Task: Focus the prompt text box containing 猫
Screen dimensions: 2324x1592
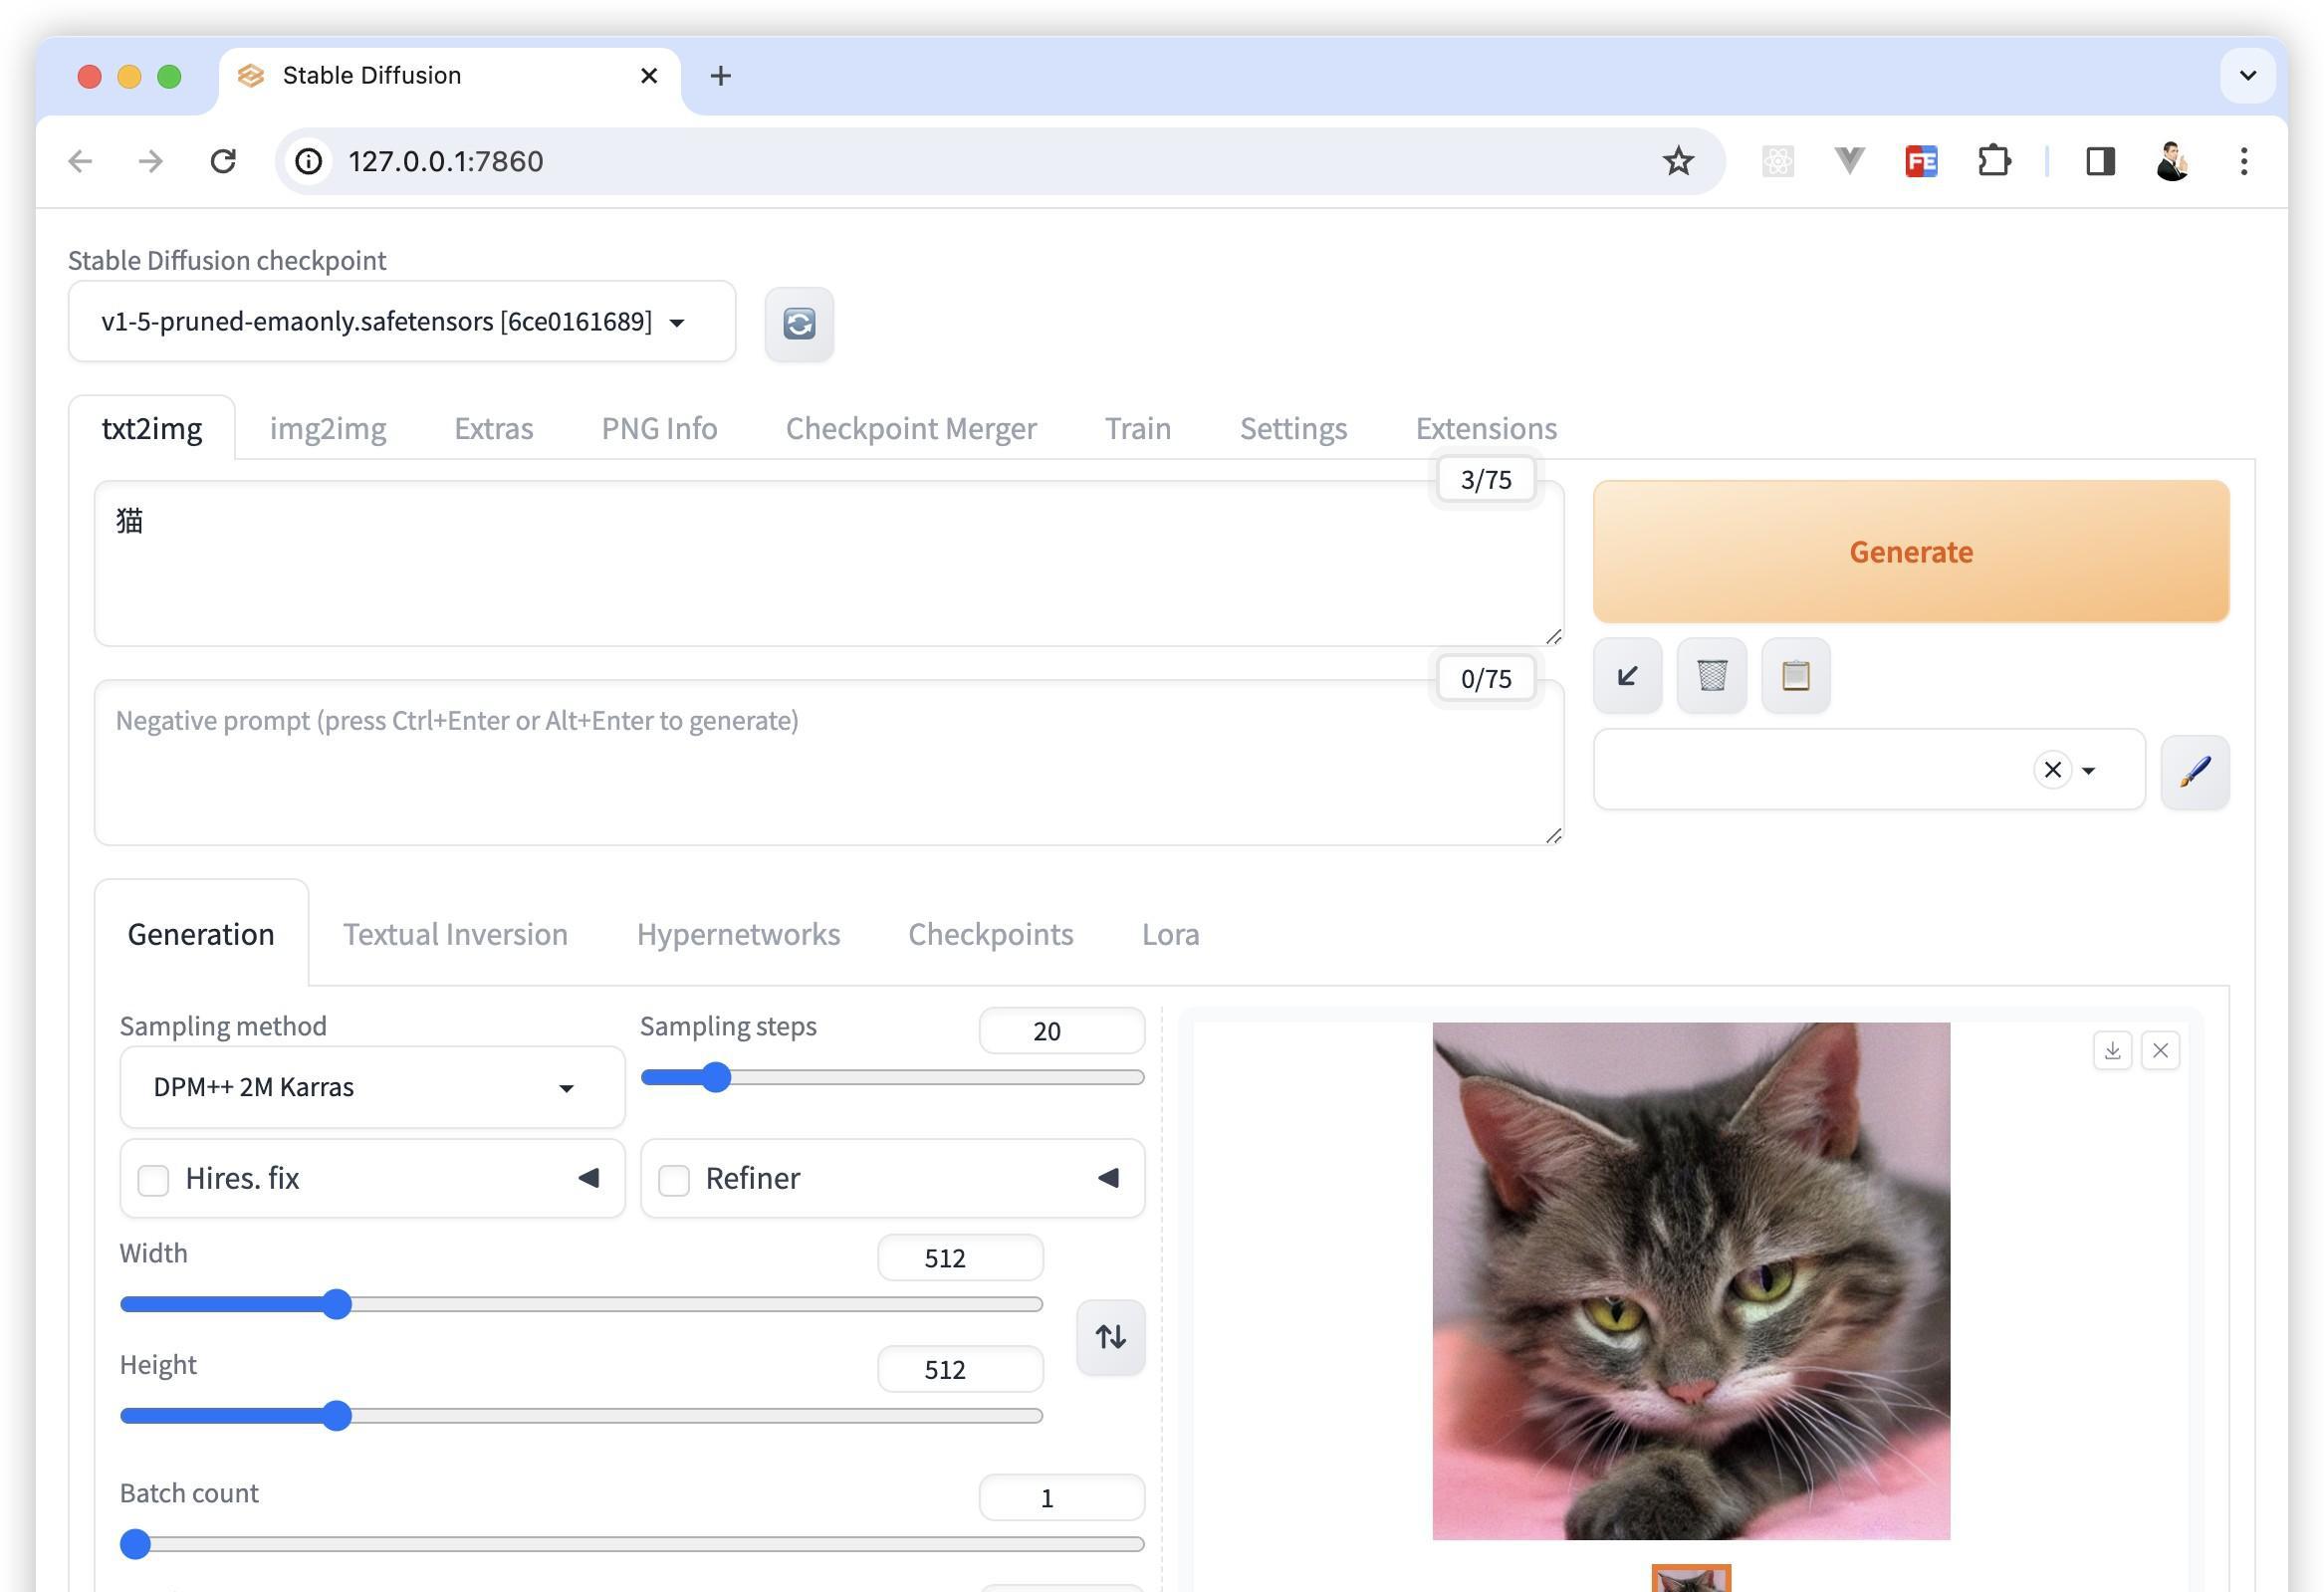Action: tap(829, 564)
